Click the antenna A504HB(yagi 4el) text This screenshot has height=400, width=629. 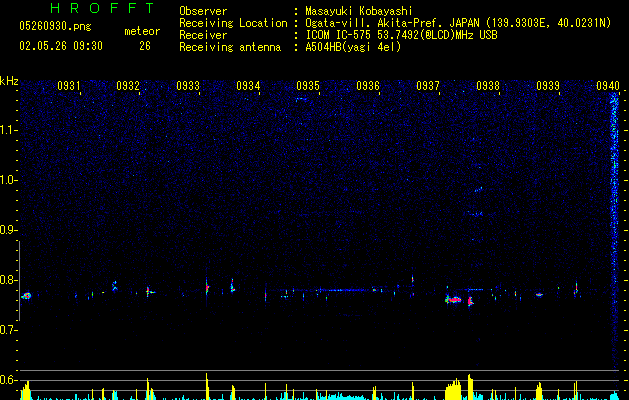353,47
